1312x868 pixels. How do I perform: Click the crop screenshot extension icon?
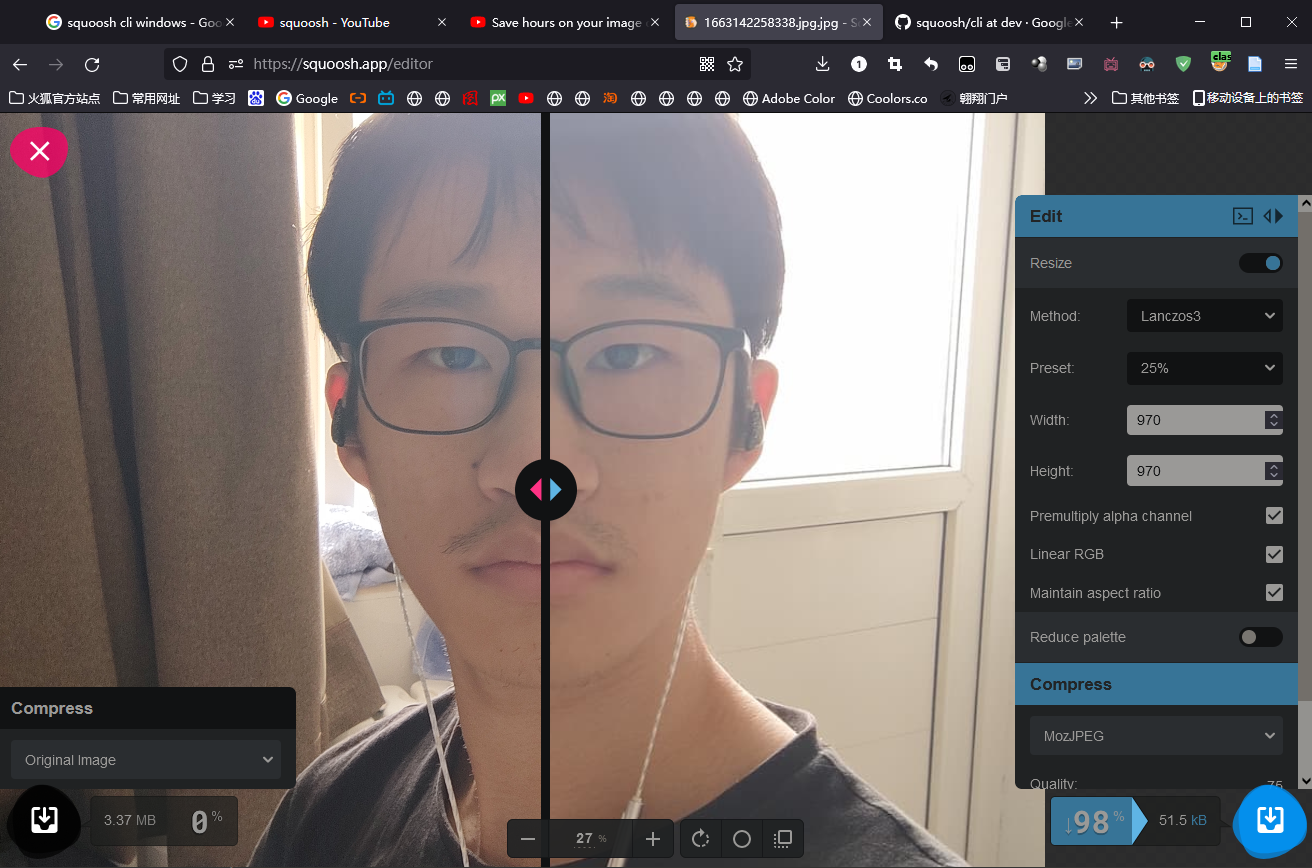tap(895, 64)
